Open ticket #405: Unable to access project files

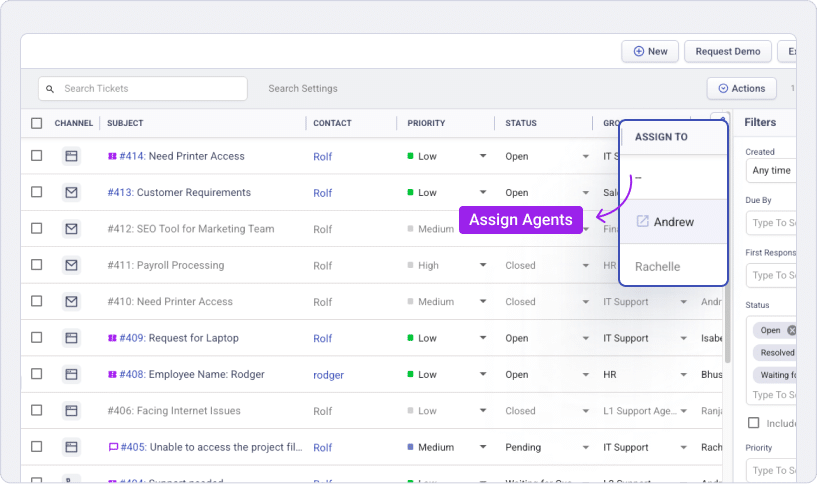click(x=211, y=447)
